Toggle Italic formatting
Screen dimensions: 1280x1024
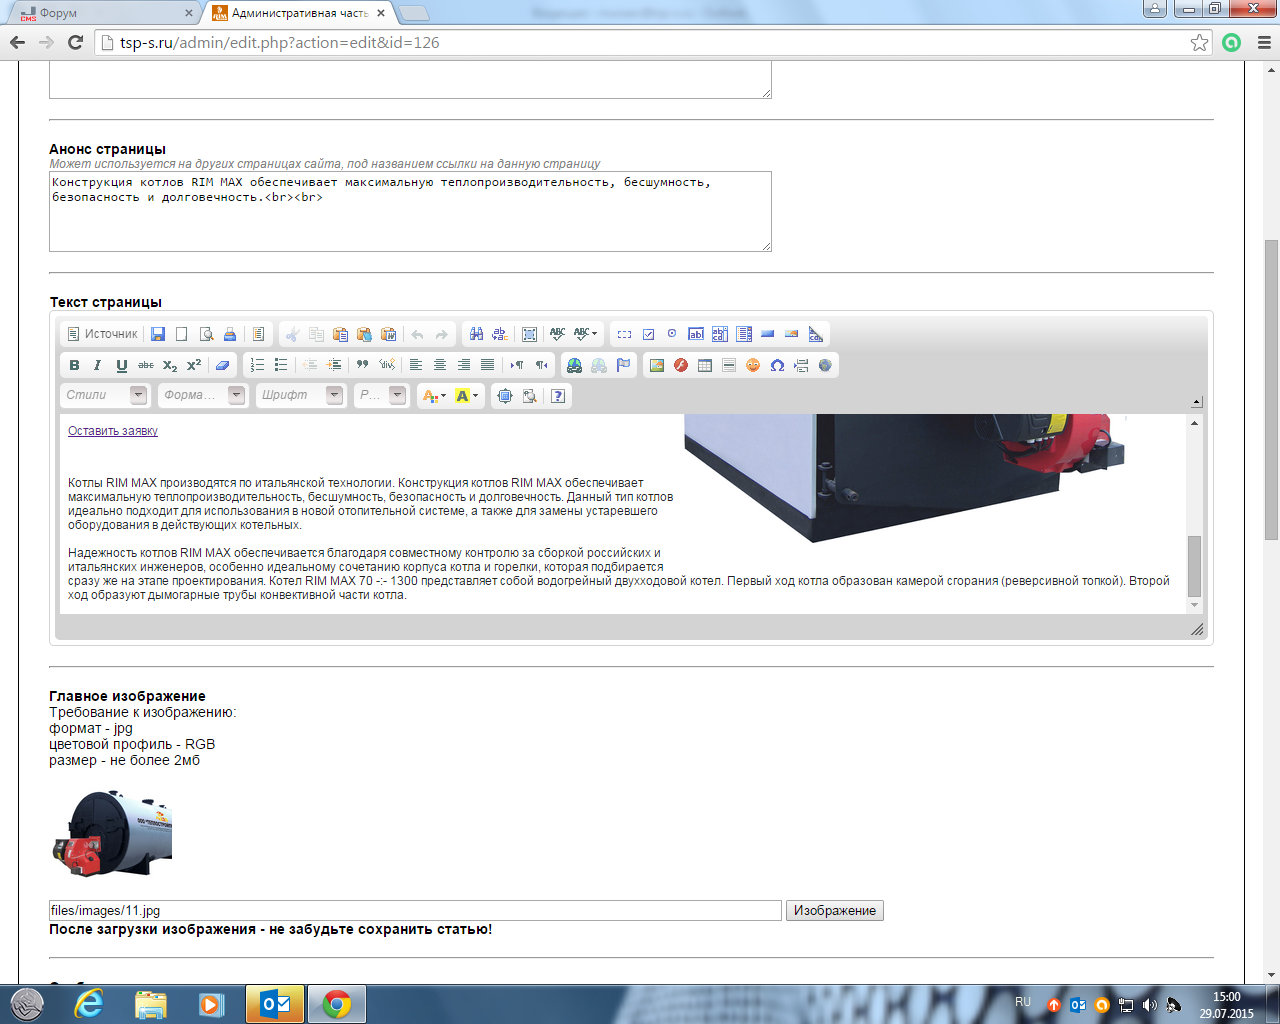[98, 365]
